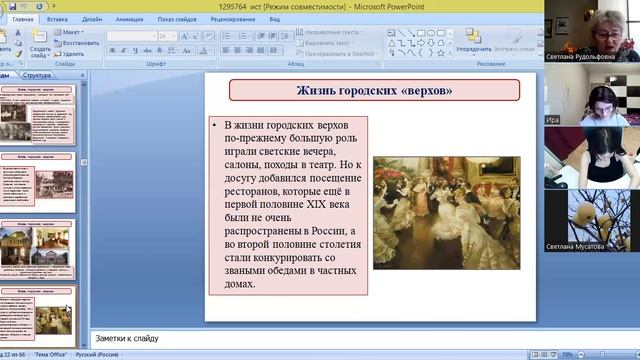The width and height of the screenshot is (640, 360).
Task: Click the zoom out minus button
Action: tap(581, 355)
